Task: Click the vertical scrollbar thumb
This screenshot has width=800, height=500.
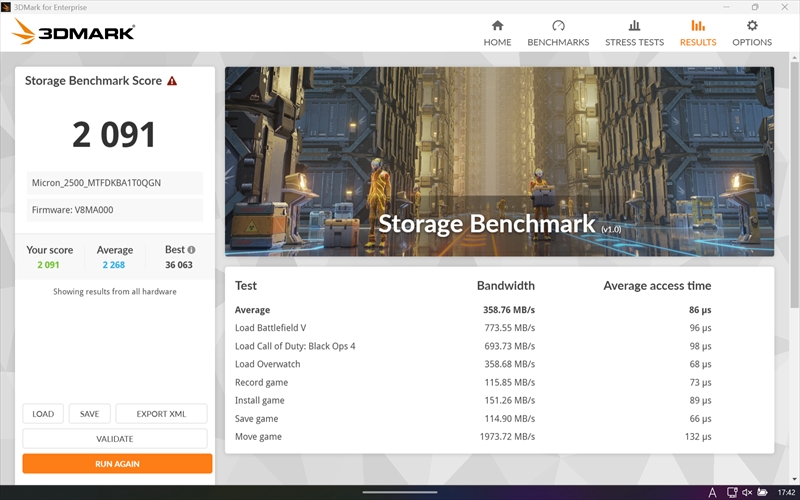Action: (794, 184)
